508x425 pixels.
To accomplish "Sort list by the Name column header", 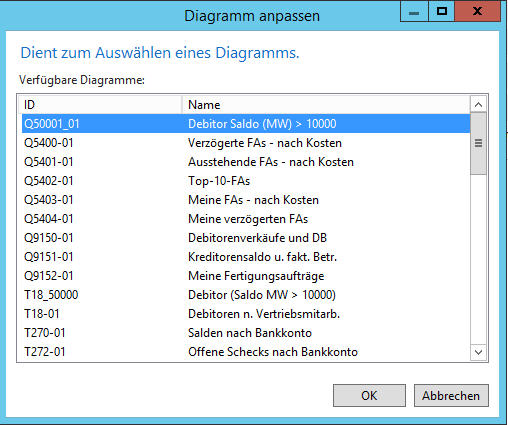I will [326, 105].
